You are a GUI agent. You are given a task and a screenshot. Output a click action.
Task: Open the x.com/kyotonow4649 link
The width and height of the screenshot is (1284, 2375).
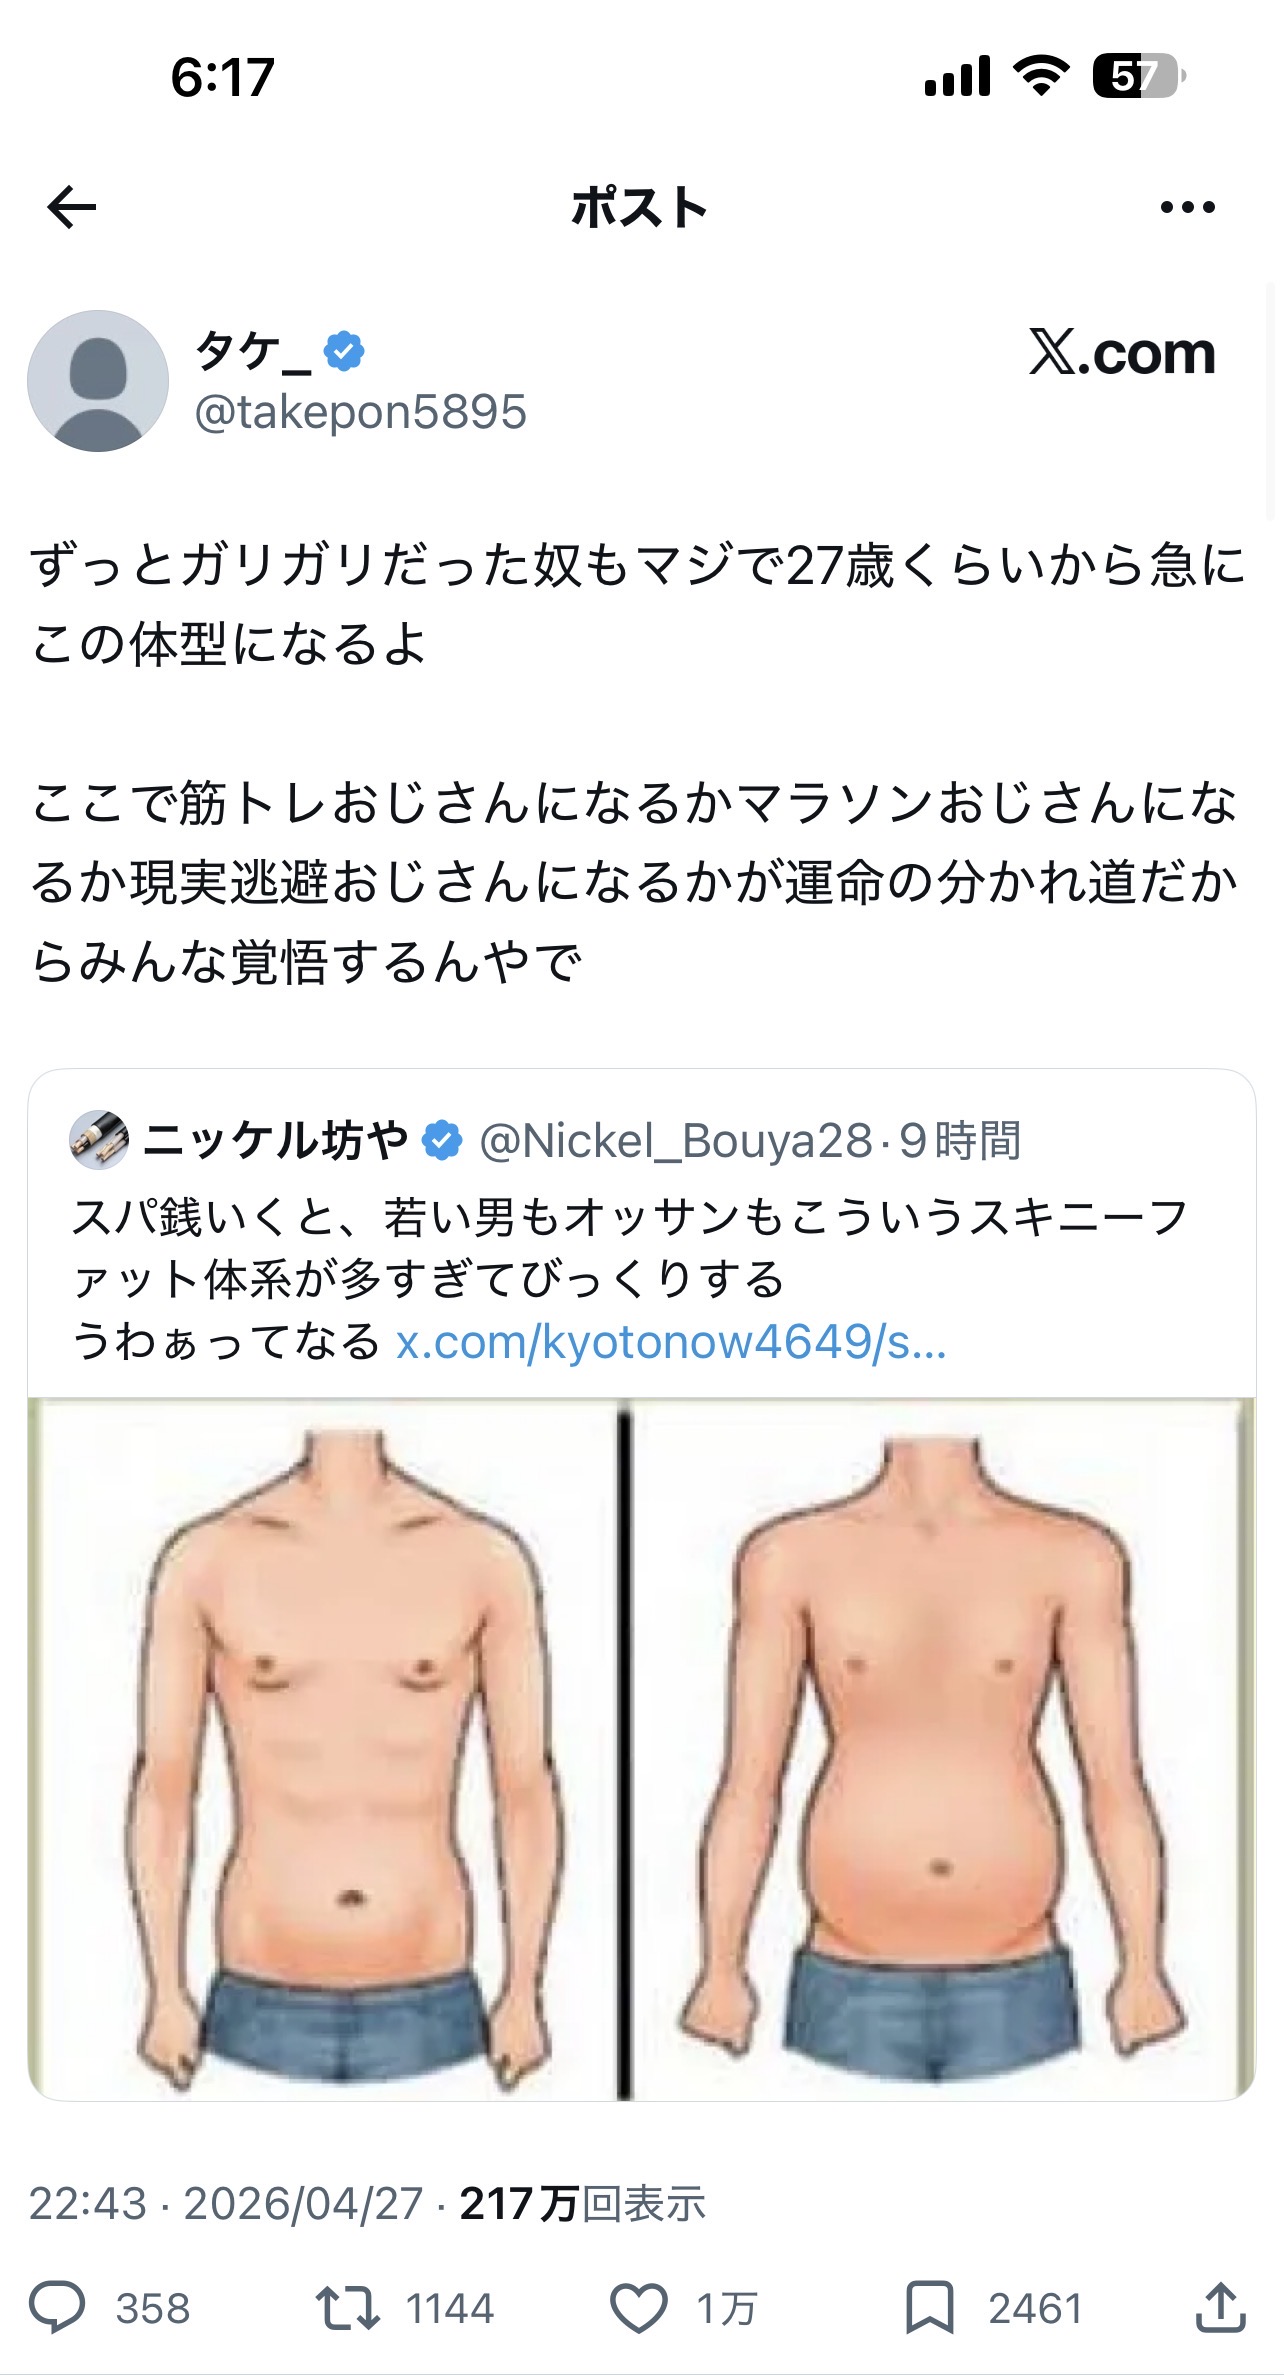click(x=671, y=1342)
